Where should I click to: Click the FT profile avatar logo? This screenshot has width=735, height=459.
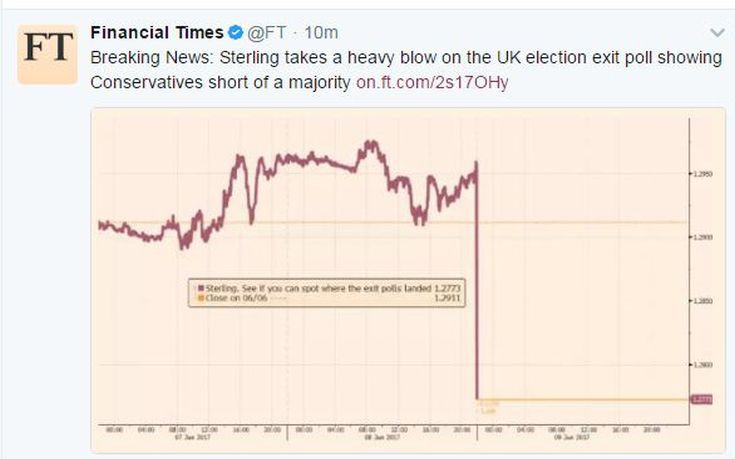47,51
